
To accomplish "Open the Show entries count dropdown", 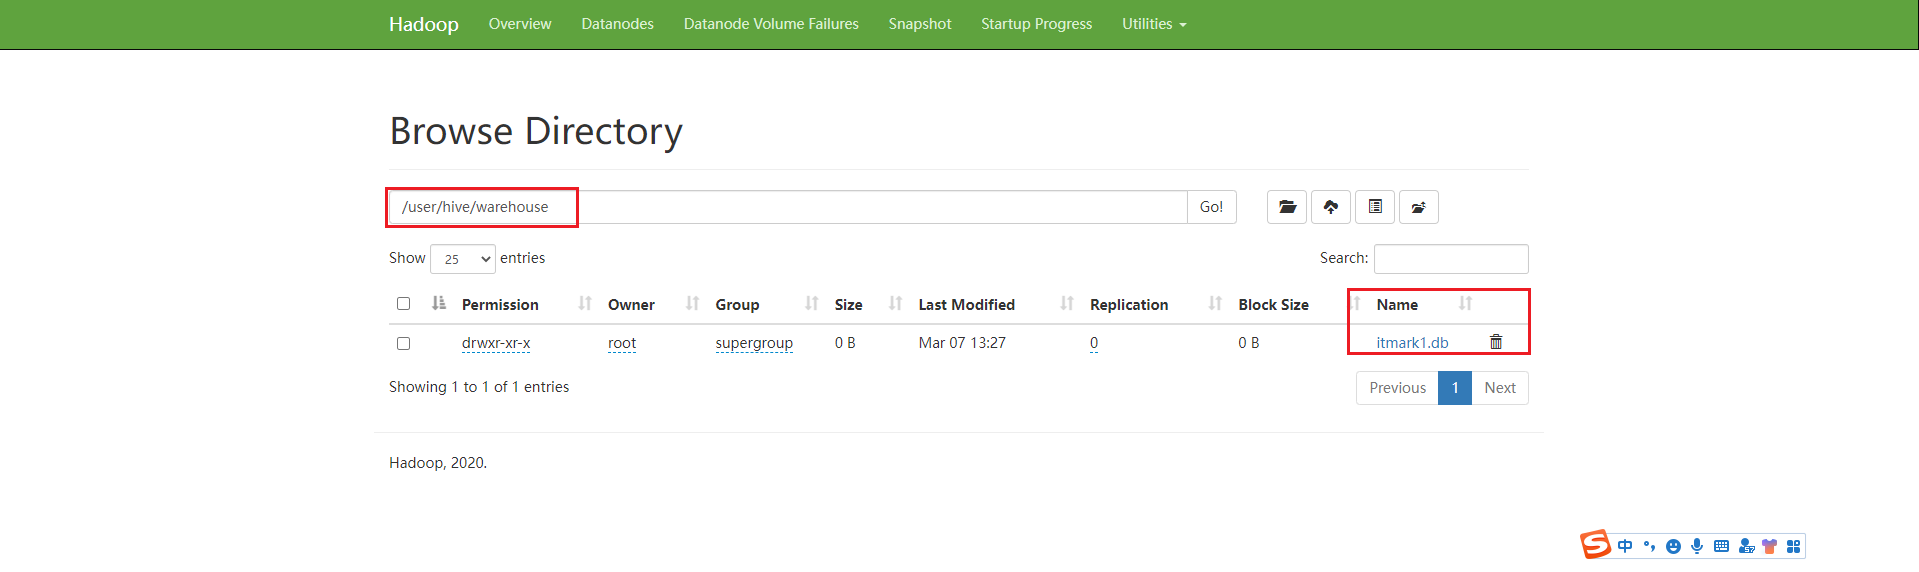I will (x=463, y=259).
